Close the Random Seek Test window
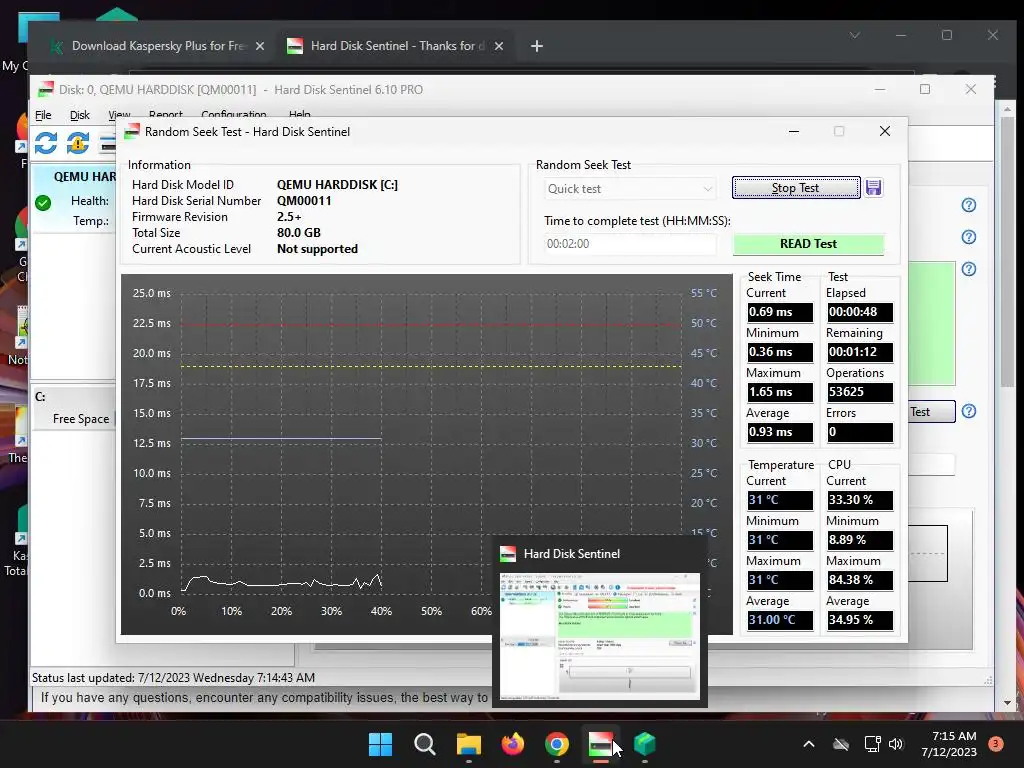The image size is (1024, 768). (885, 131)
